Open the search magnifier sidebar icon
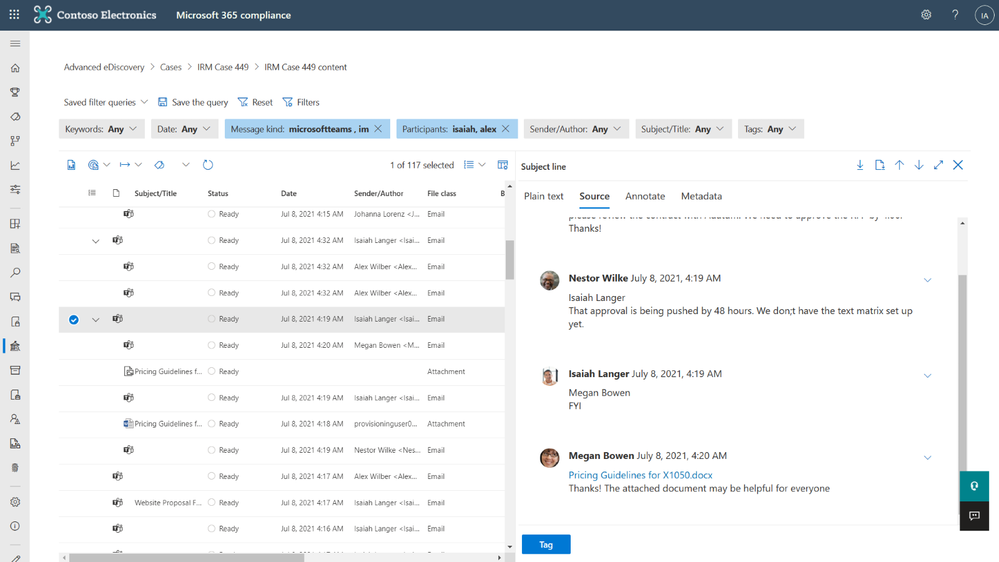Image resolution: width=999 pixels, height=562 pixels. 15,273
